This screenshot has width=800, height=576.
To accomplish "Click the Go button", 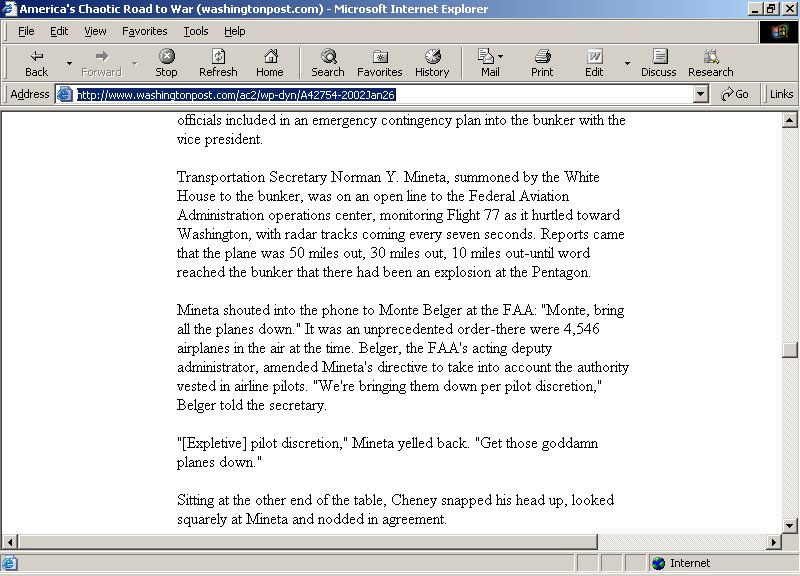I will click(735, 94).
